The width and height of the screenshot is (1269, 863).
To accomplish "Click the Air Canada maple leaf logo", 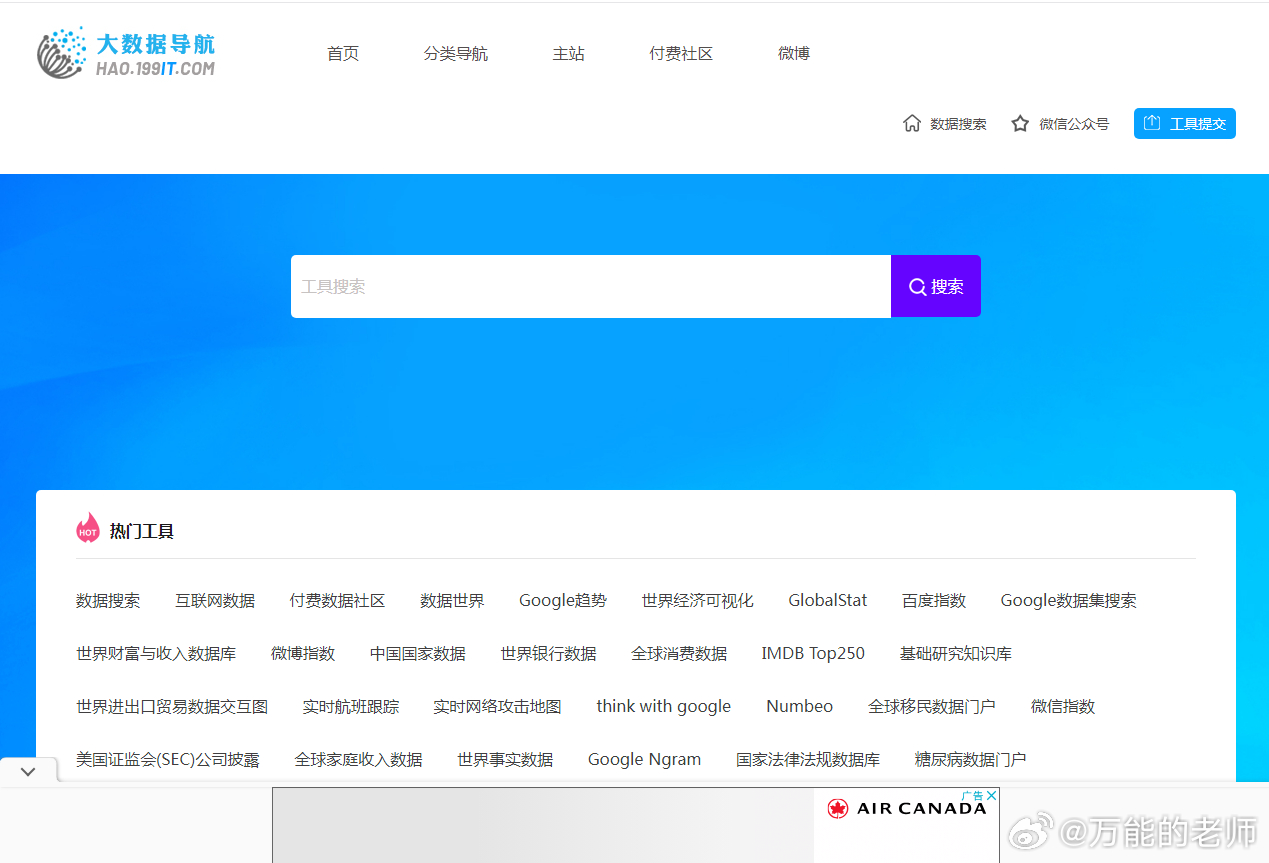I will [838, 808].
